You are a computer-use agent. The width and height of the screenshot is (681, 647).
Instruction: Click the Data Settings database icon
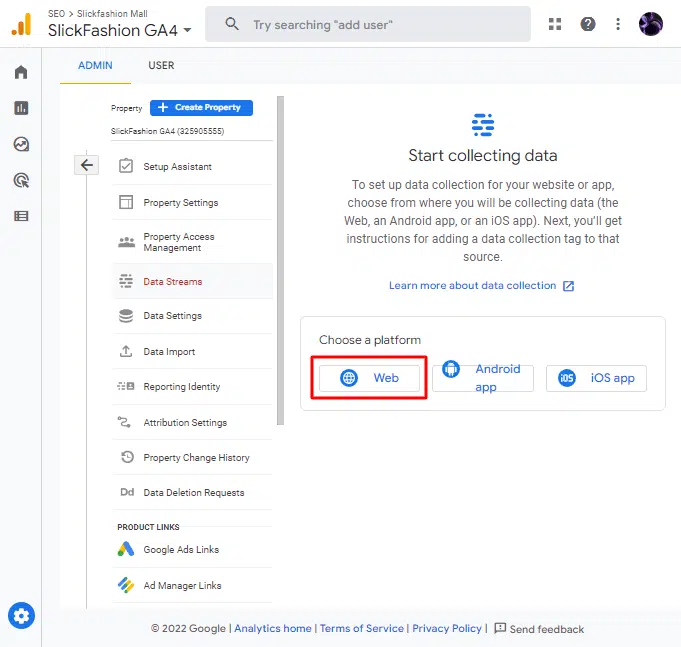(126, 316)
